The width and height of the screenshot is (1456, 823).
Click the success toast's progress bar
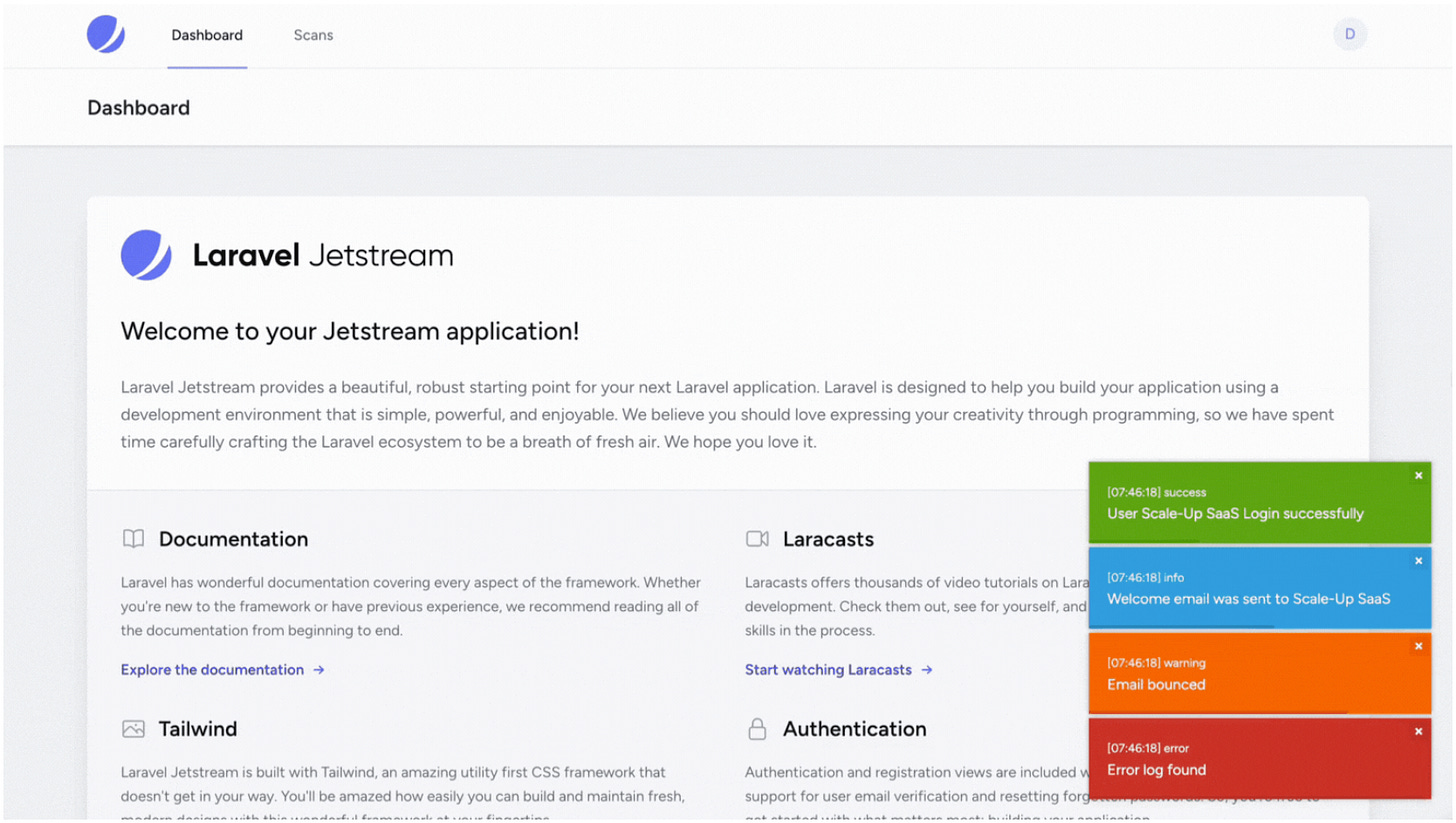point(1144,541)
